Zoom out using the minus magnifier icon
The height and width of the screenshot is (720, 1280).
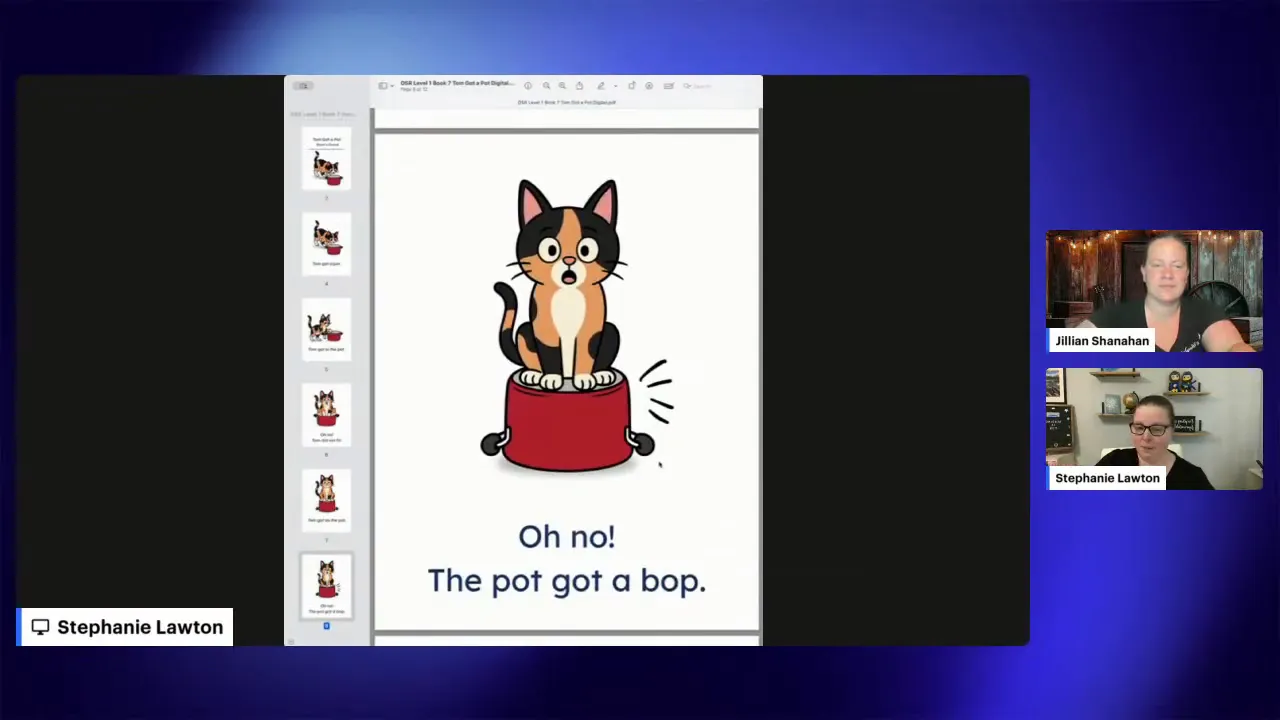coord(546,86)
